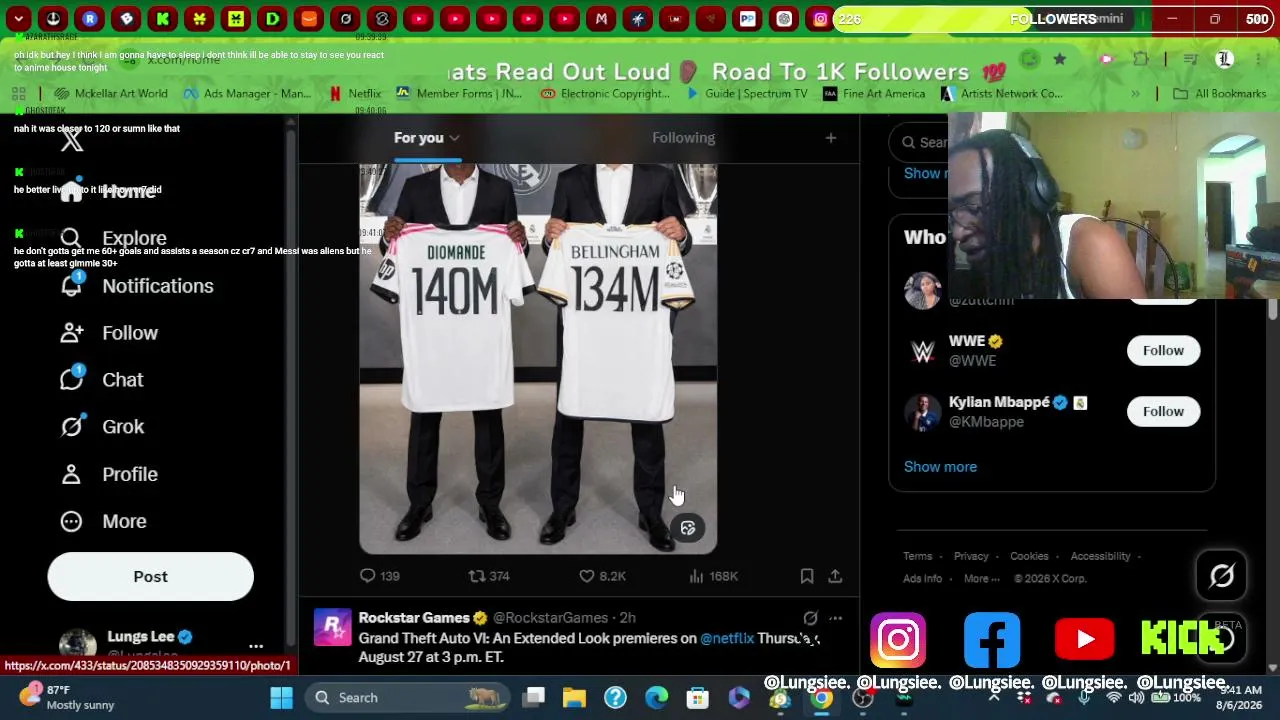Open the Kylian Mbappé profile avatar
The width and height of the screenshot is (1280, 720).
[x=922, y=412]
